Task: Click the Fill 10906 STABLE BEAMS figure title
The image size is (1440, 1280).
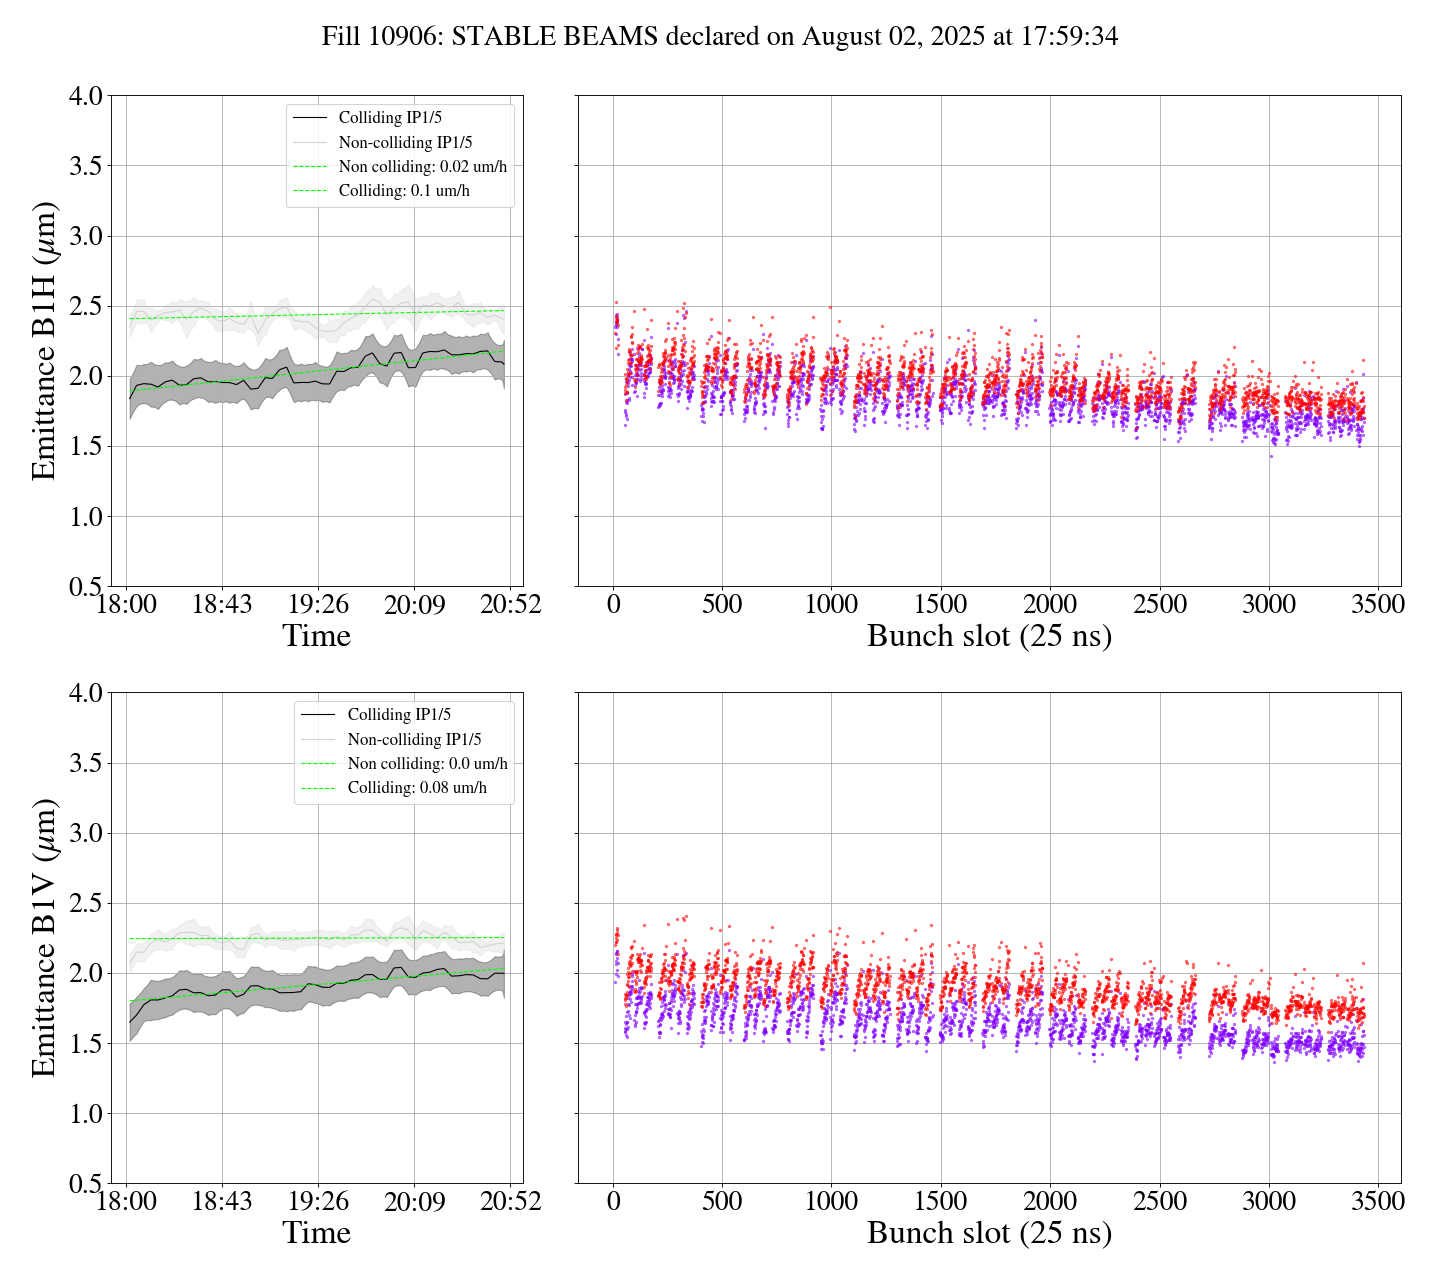Action: coord(719,37)
